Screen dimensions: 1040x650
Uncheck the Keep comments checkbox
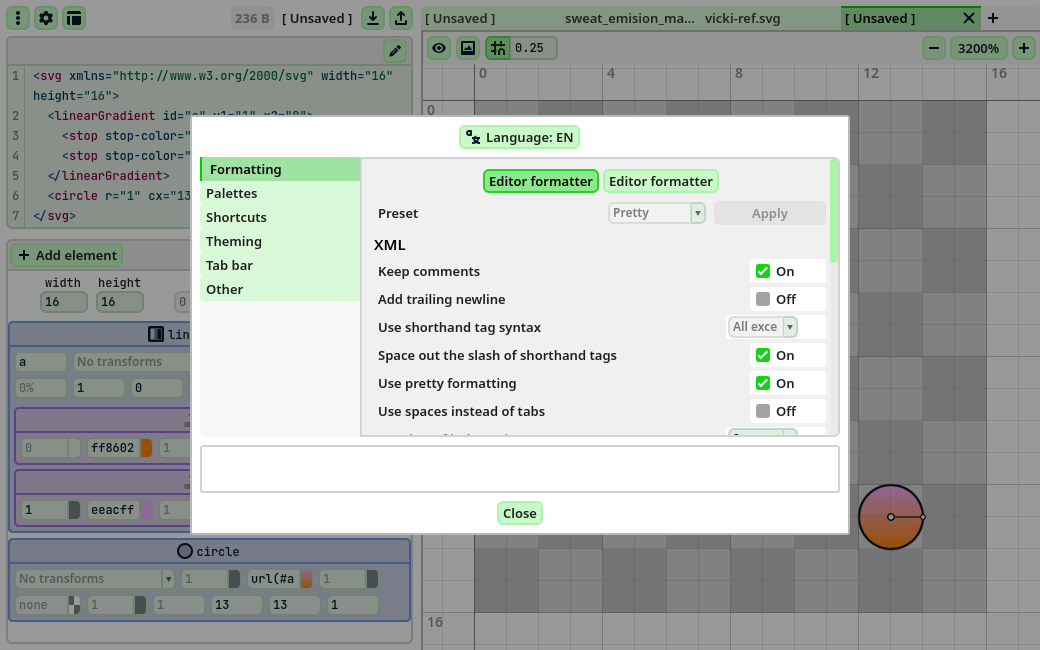click(x=763, y=271)
